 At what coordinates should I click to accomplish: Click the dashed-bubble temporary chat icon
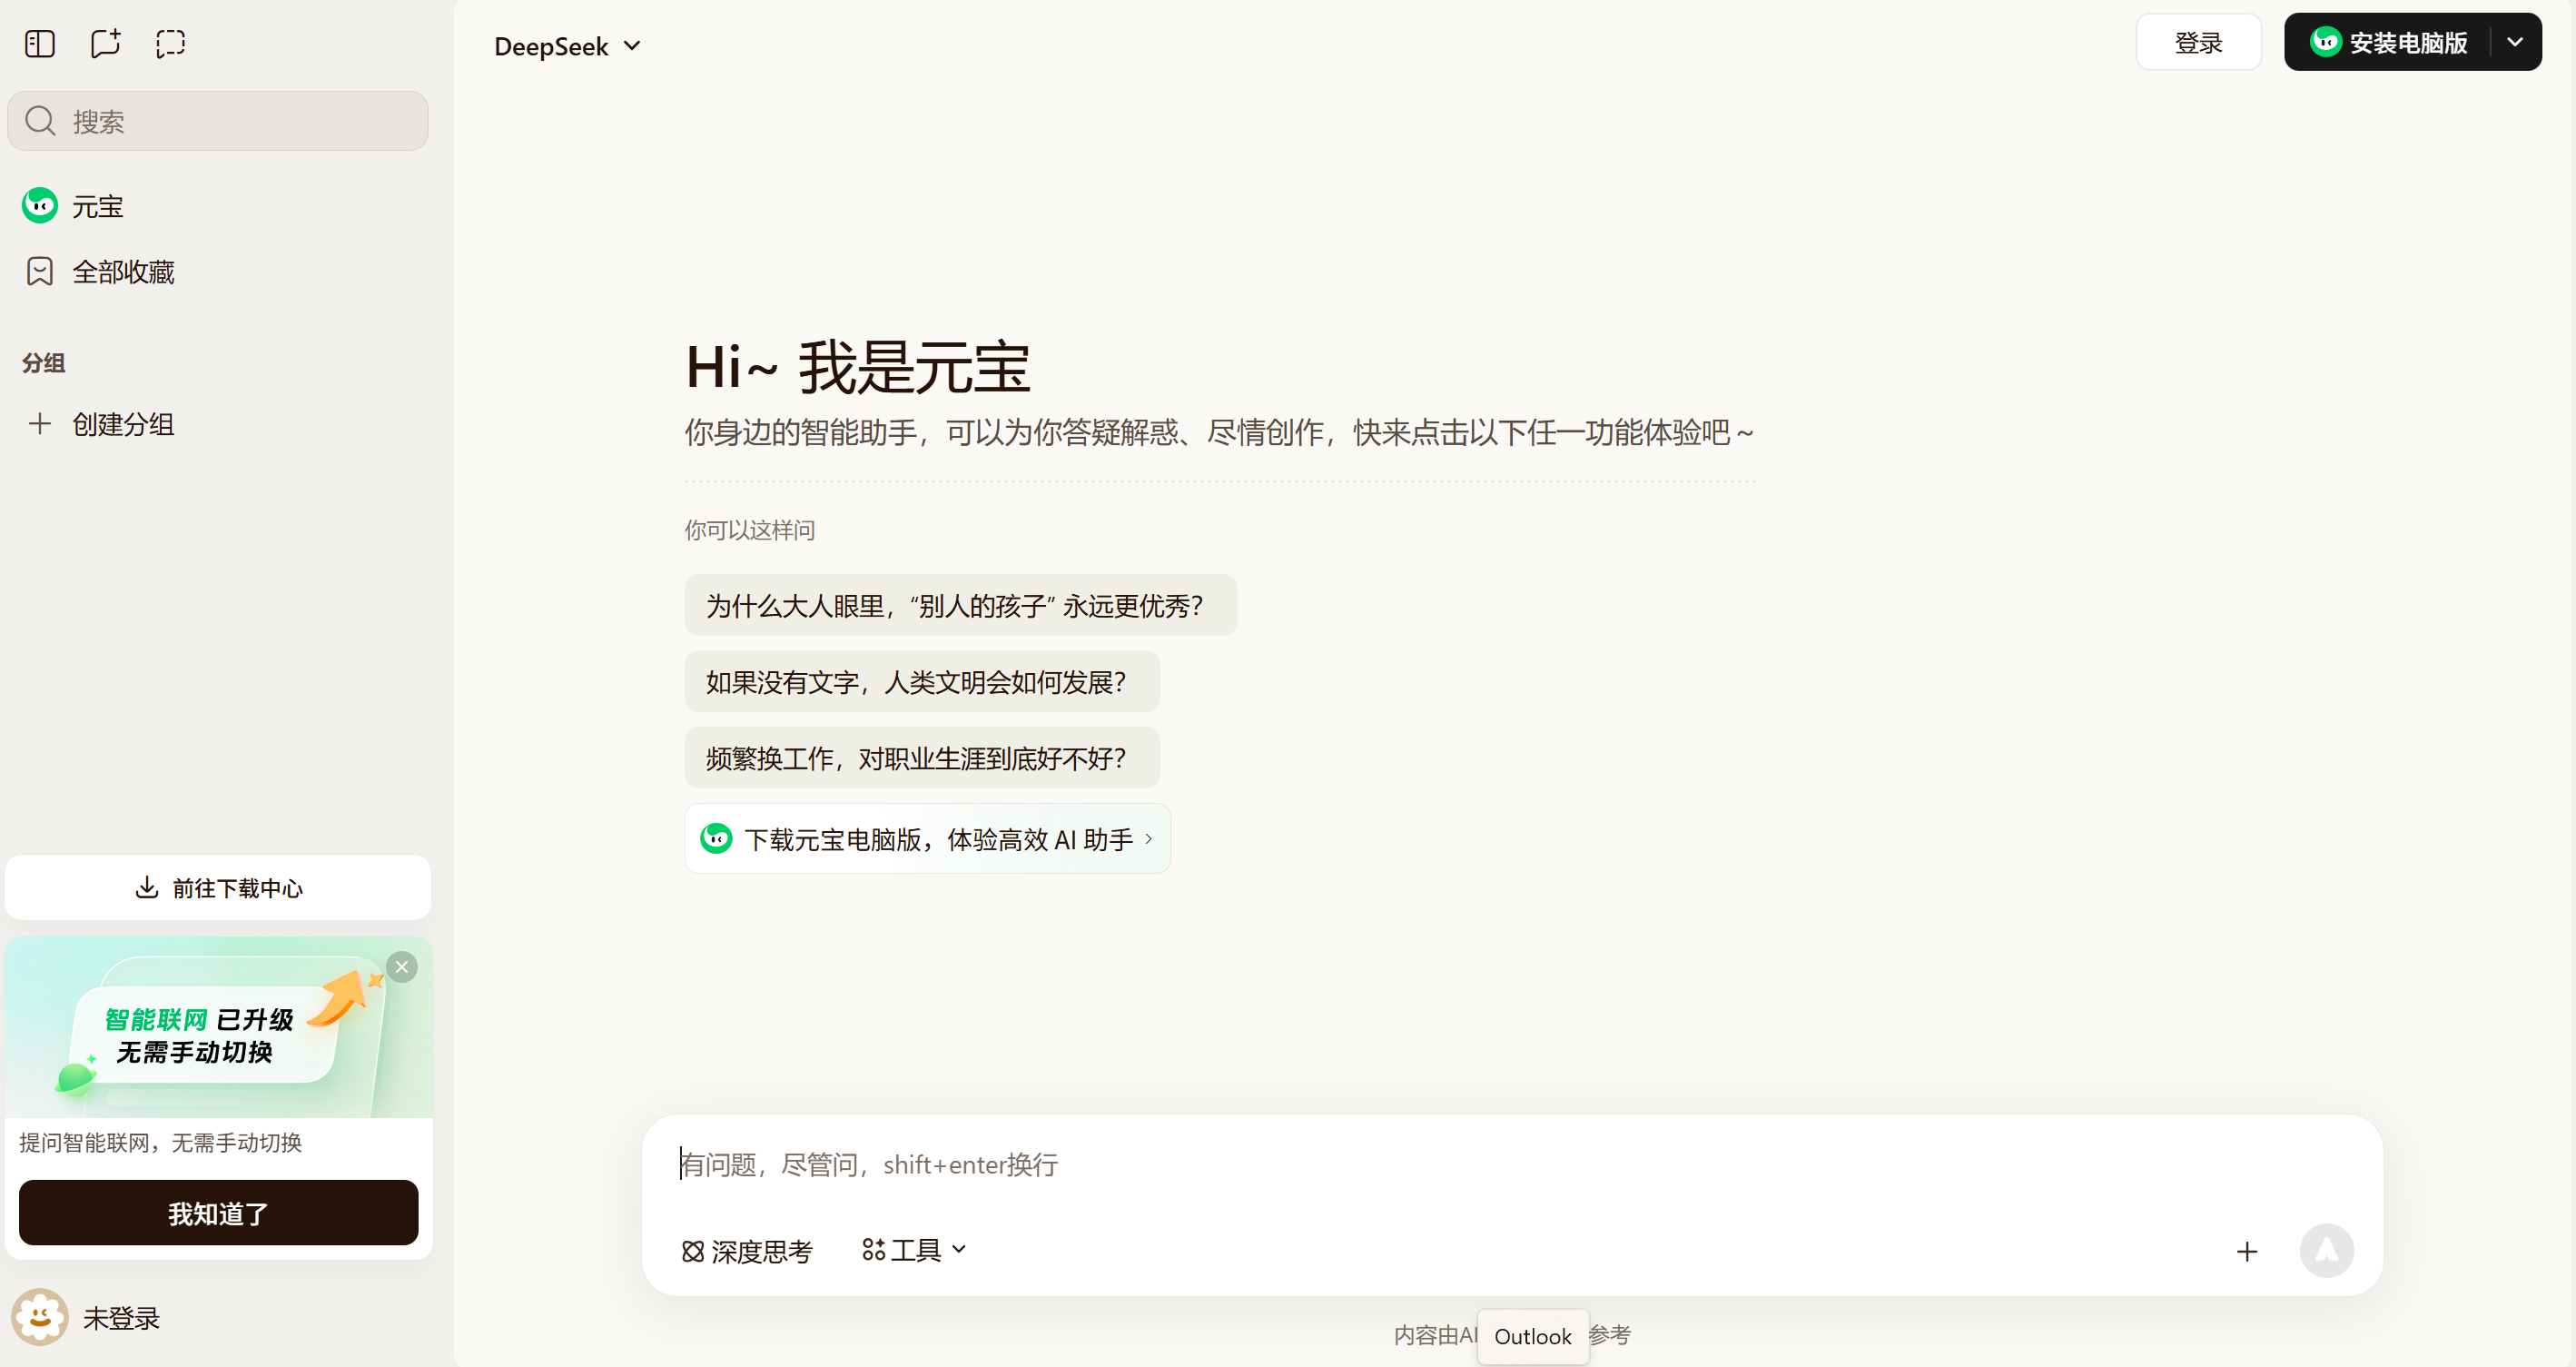171,43
